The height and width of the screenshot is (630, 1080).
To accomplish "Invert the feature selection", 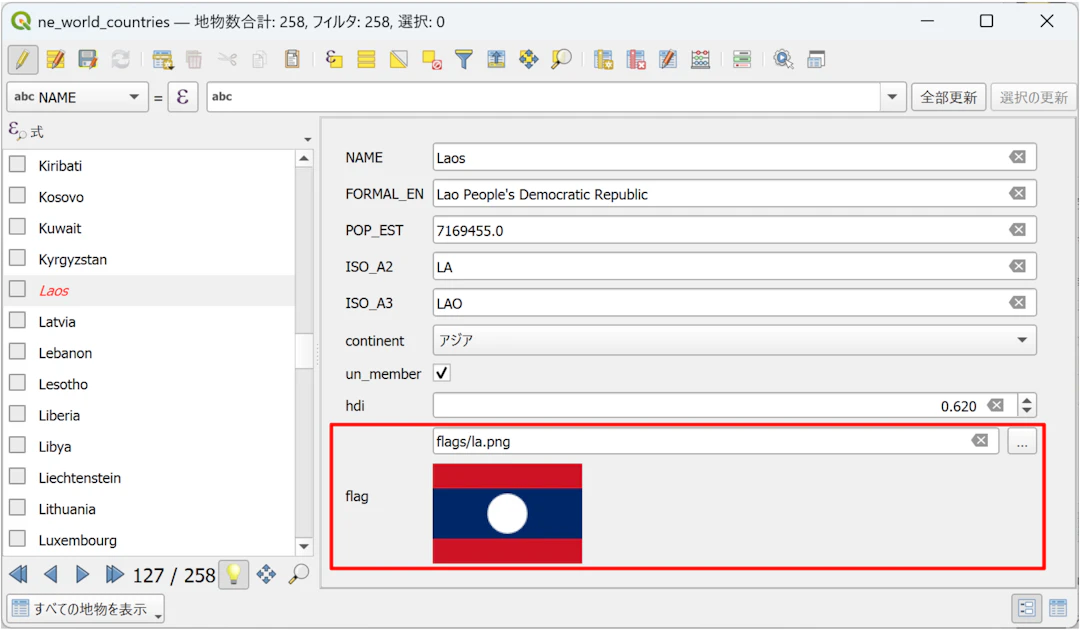I will (x=399, y=60).
